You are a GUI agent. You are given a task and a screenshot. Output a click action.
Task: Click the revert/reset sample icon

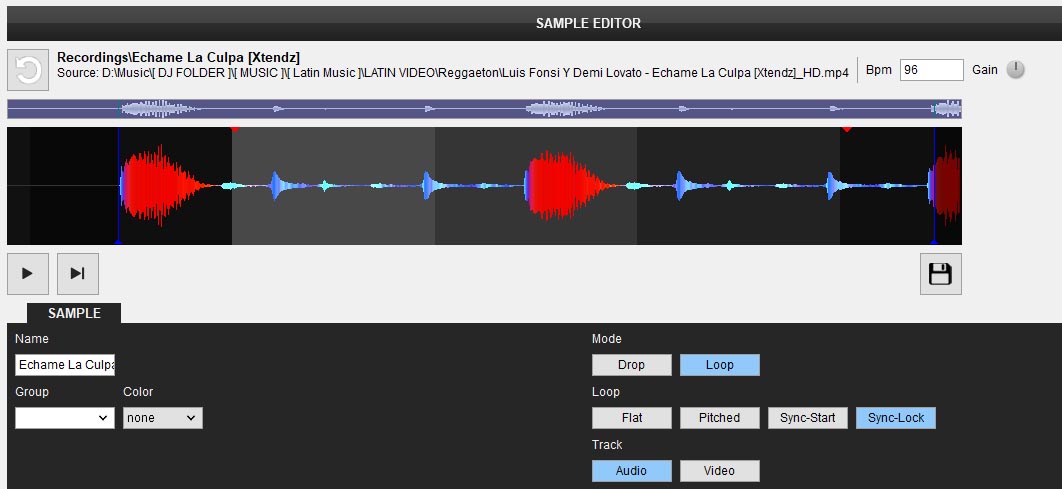[28, 70]
